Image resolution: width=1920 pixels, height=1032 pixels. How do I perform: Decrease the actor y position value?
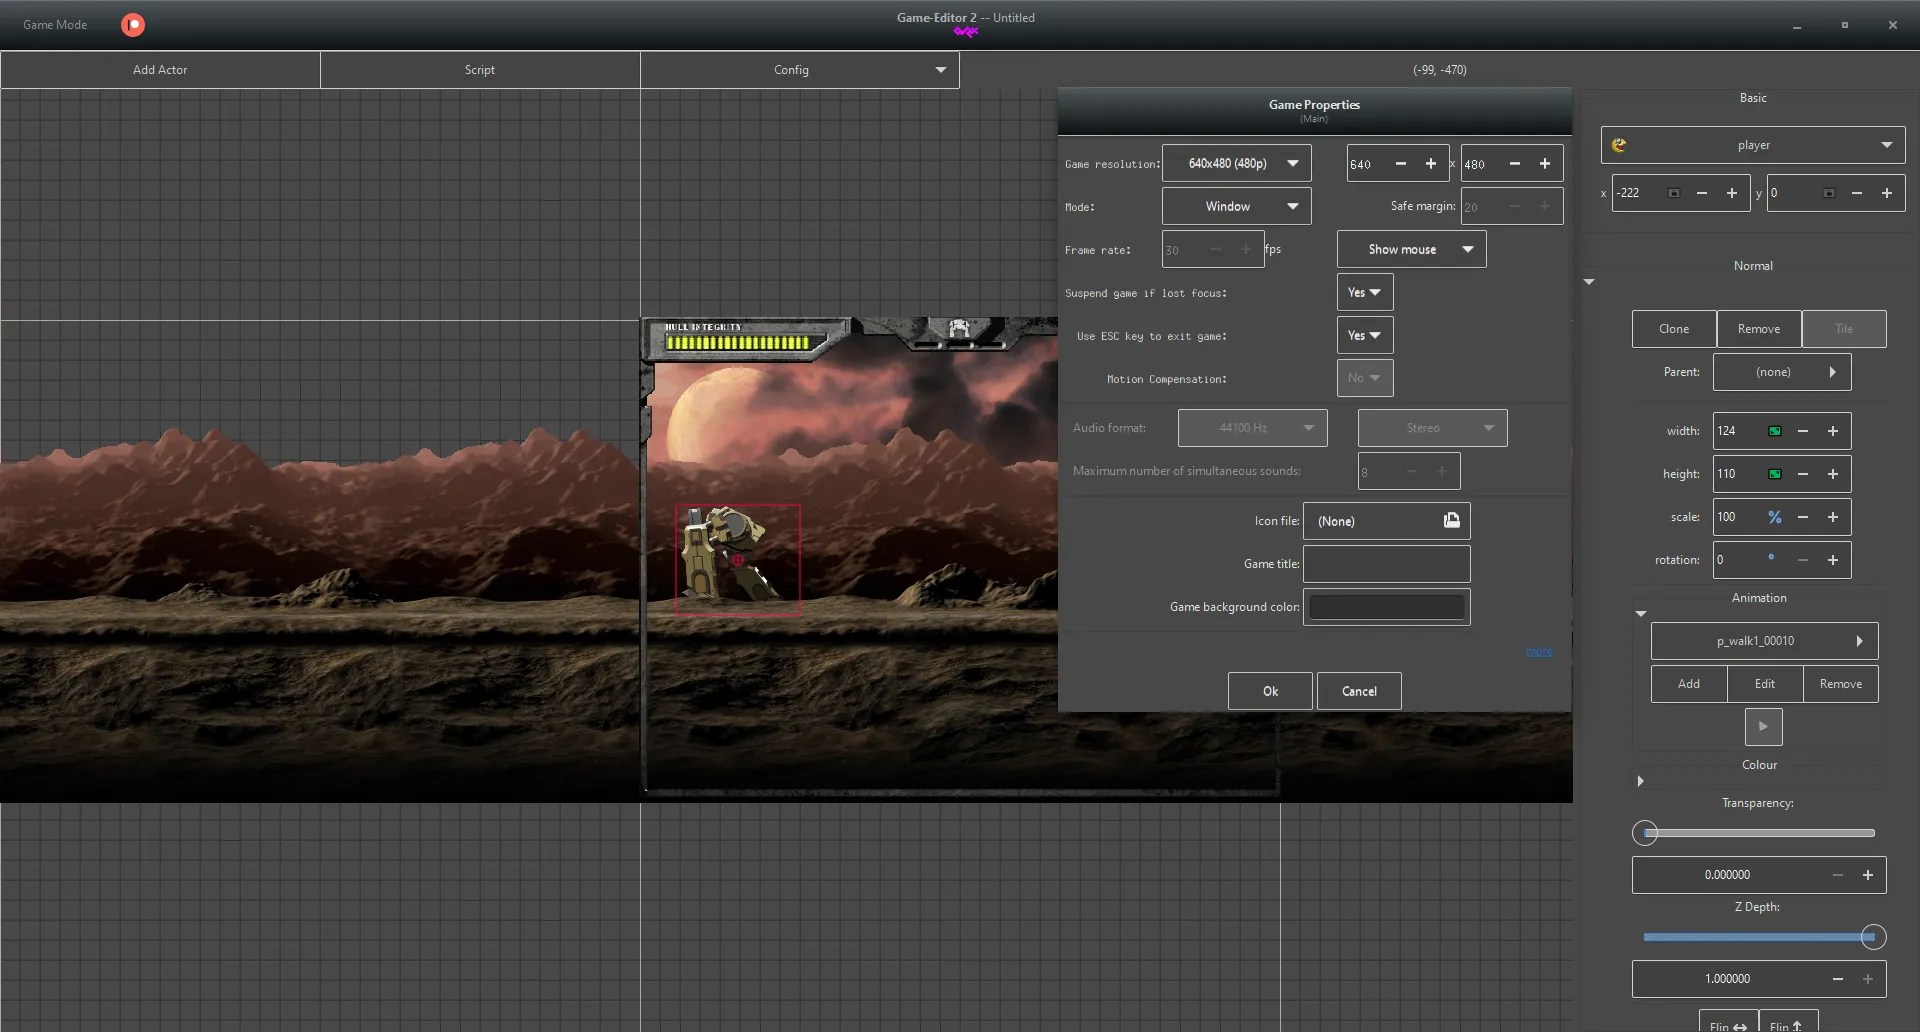pos(1857,193)
